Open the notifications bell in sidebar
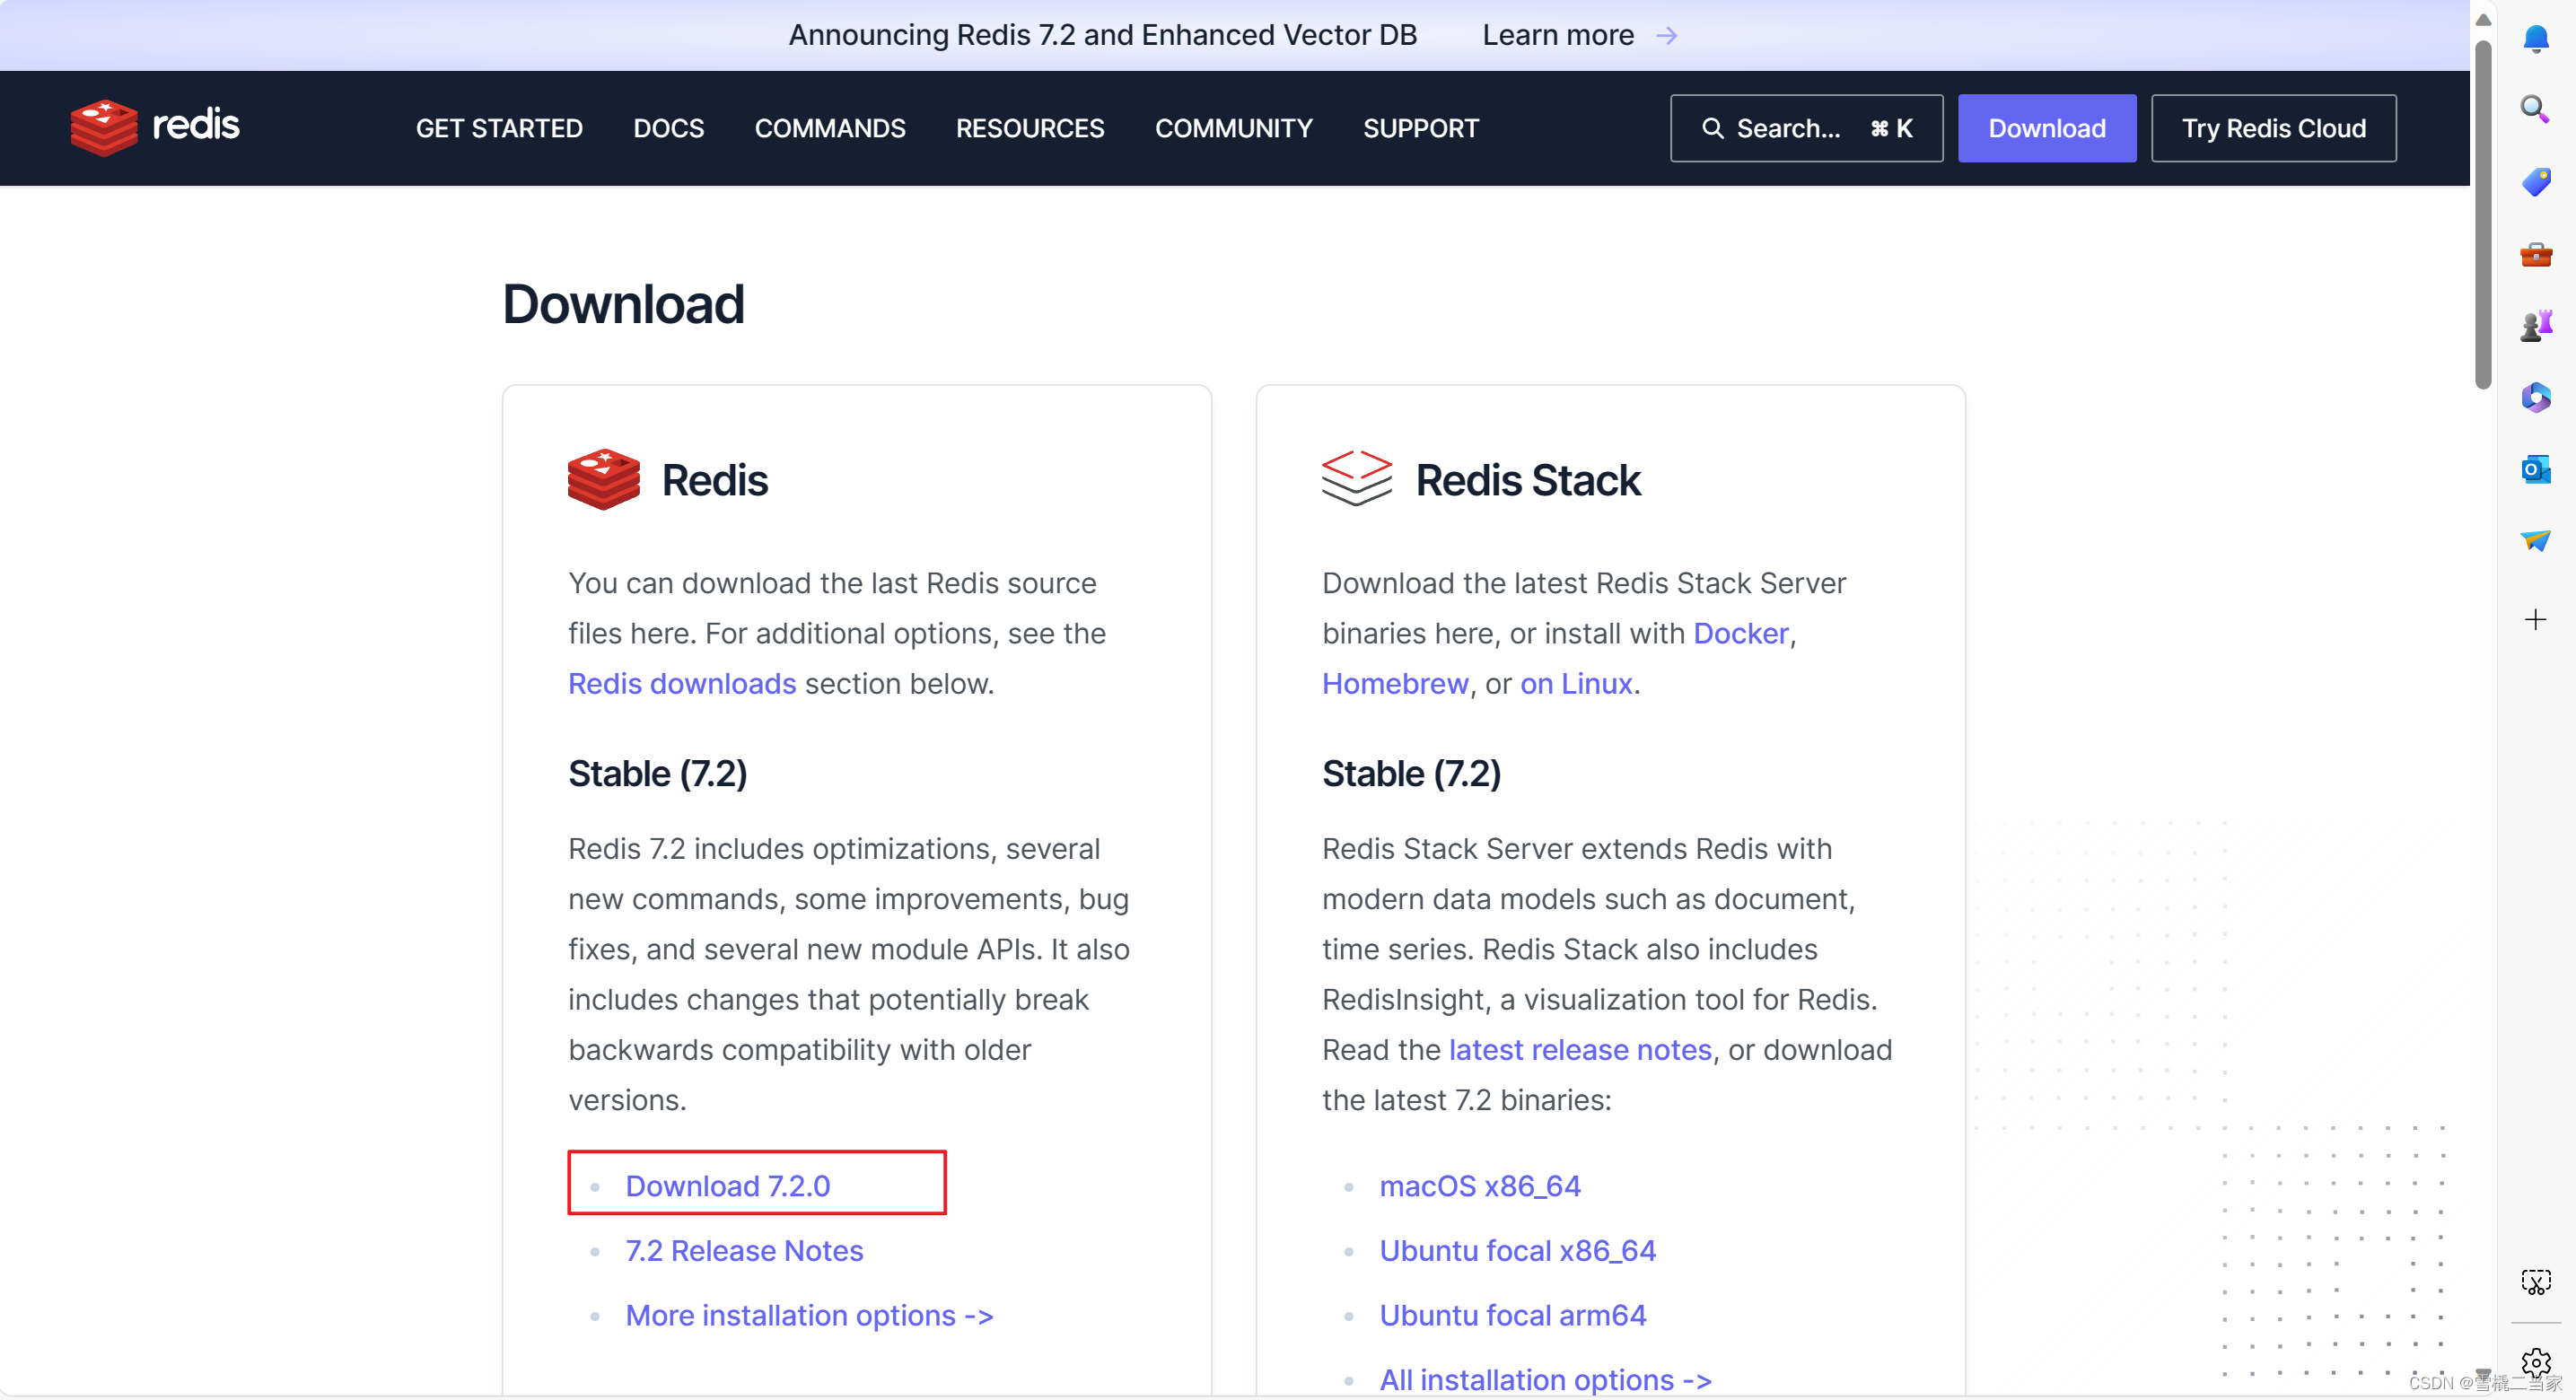Viewport: 2576px width, 1400px height. click(2535, 38)
